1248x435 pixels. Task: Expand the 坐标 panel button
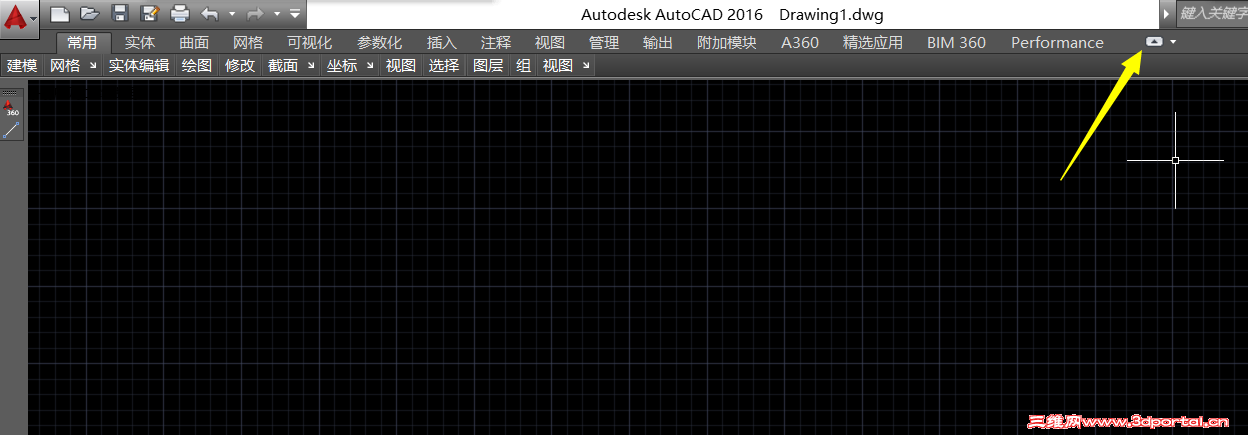(x=342, y=66)
